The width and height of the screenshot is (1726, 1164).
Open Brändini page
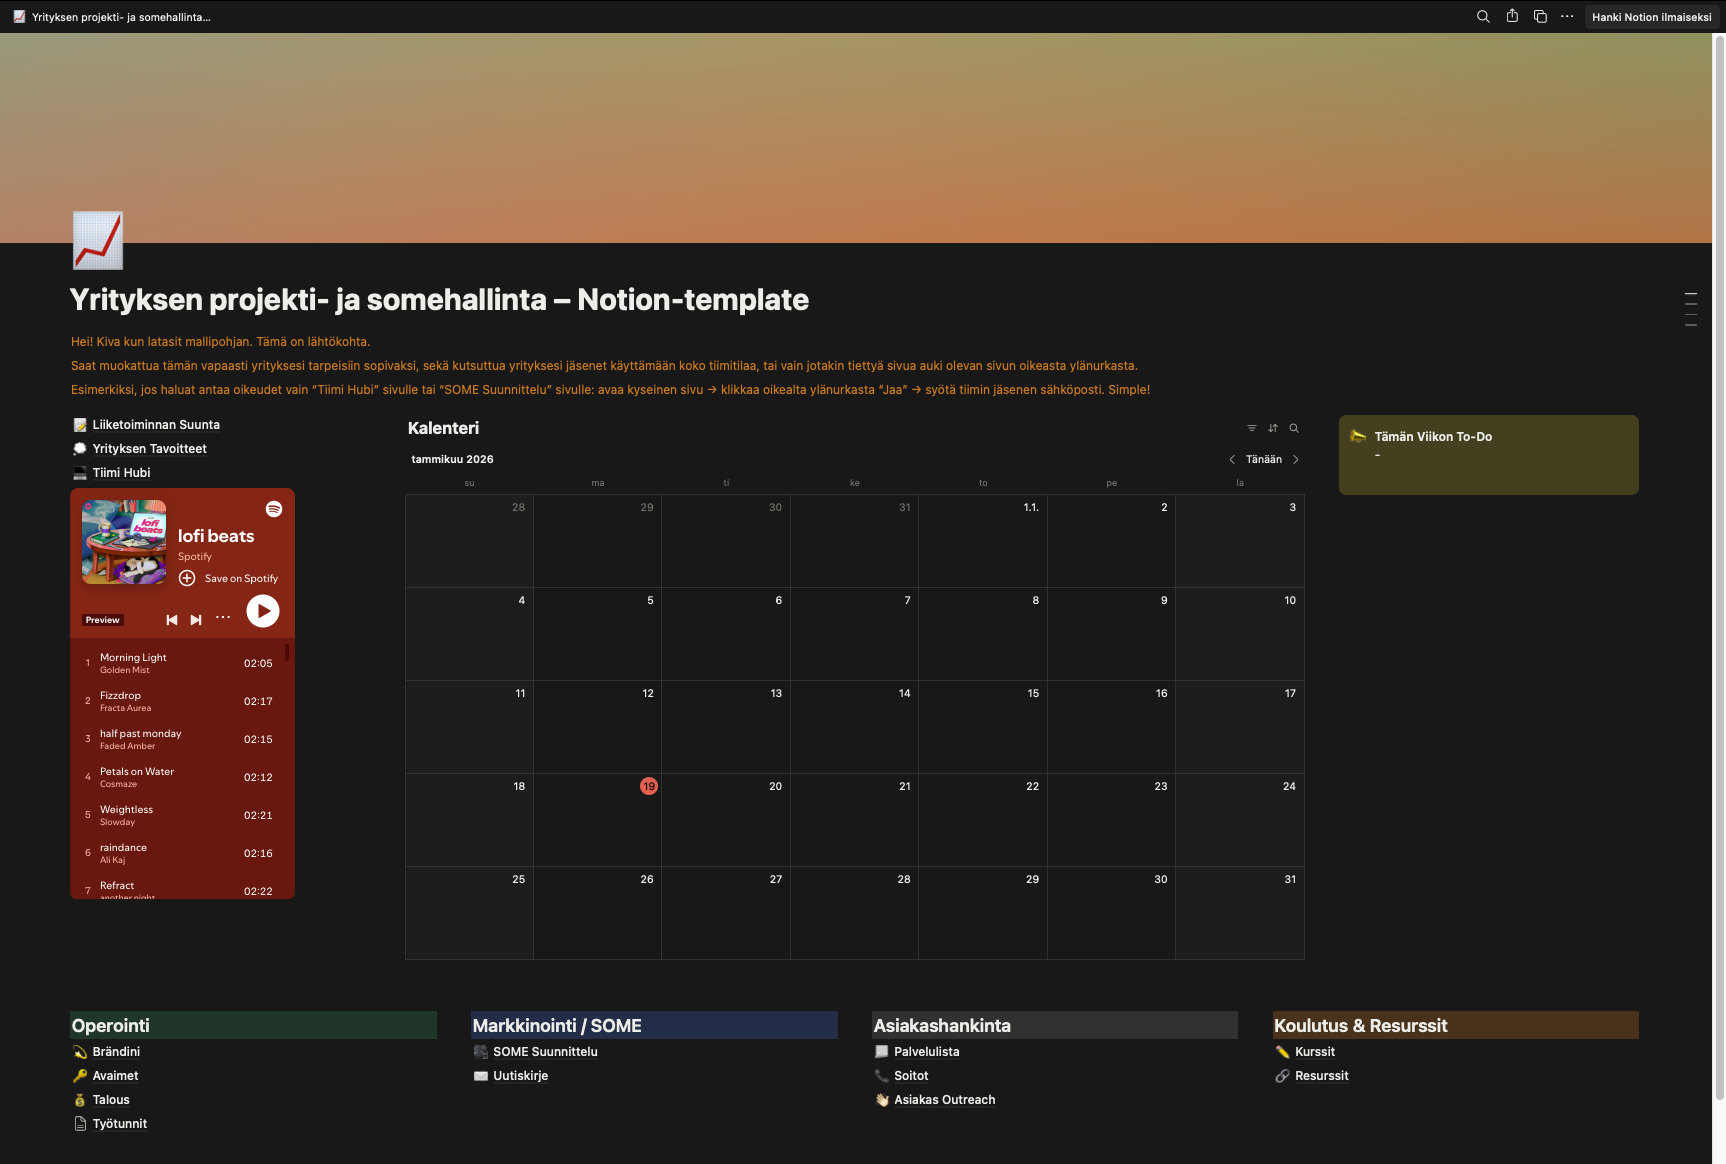click(106, 1052)
